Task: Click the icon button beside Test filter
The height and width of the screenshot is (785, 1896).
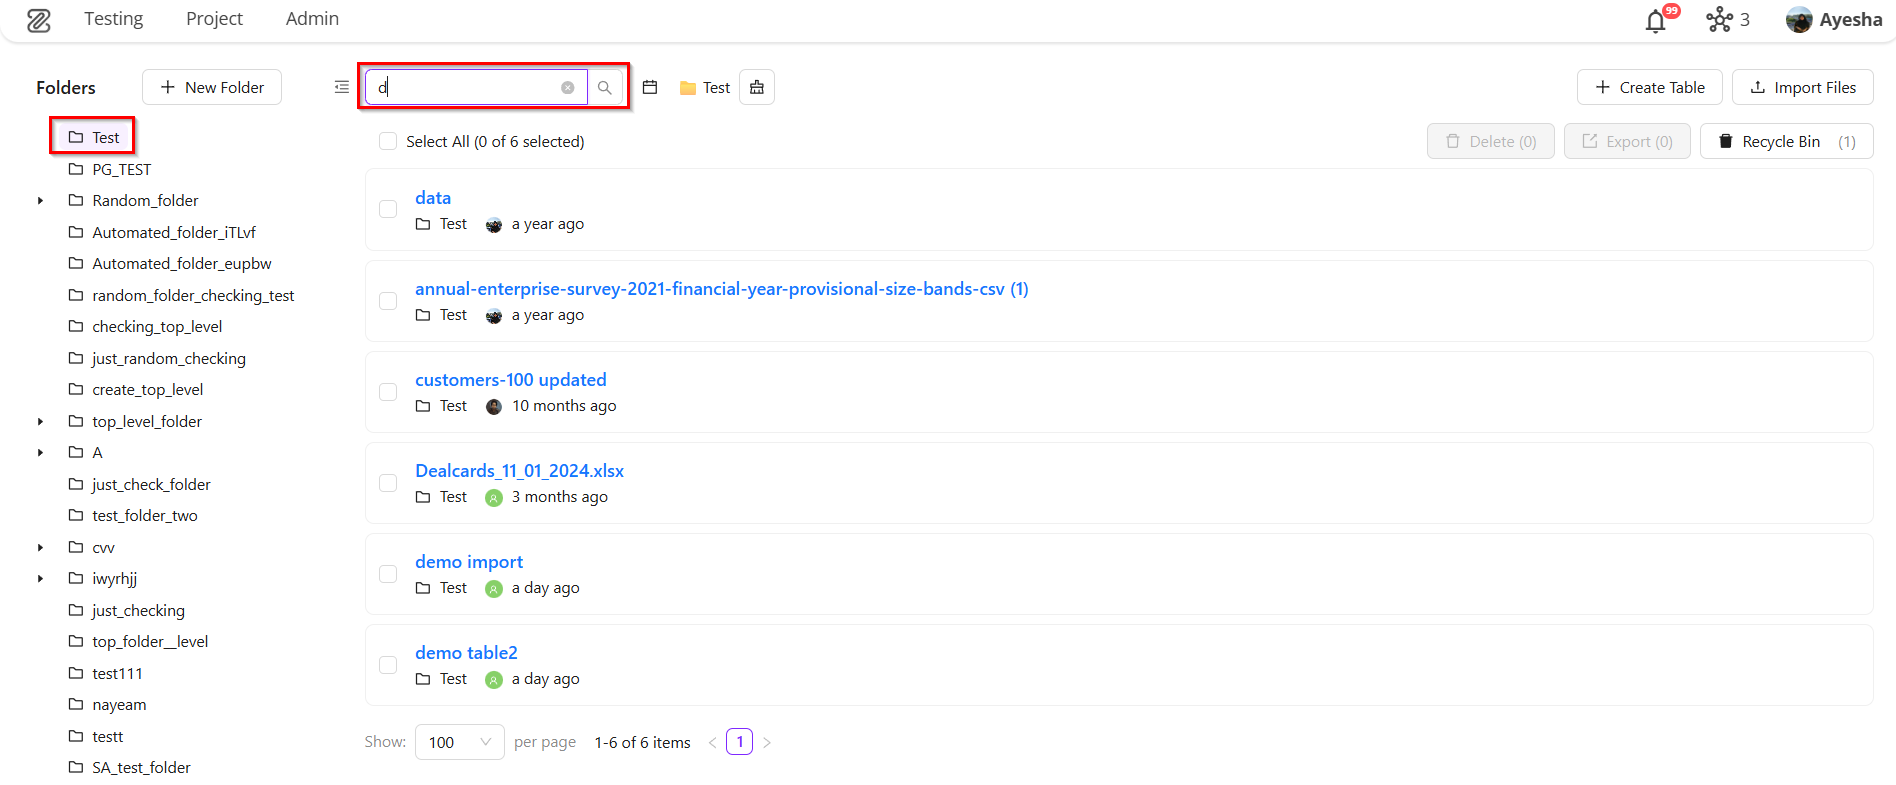Action: click(757, 88)
